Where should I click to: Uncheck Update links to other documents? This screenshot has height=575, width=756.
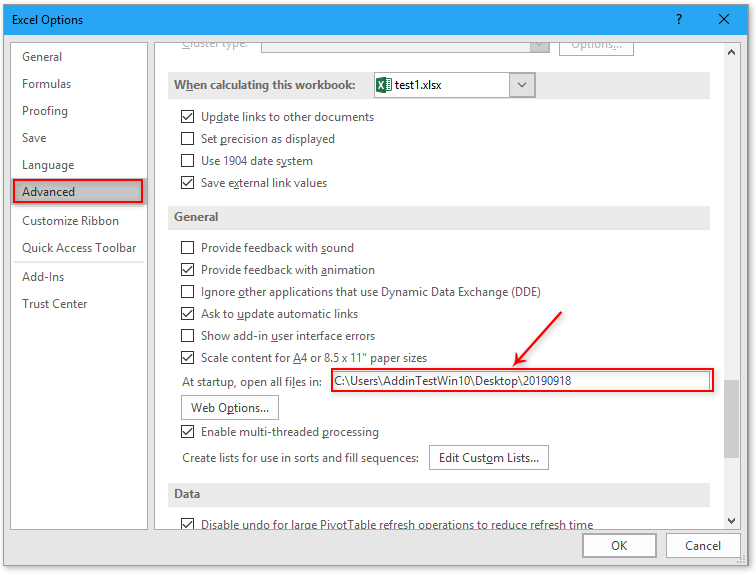(188, 117)
